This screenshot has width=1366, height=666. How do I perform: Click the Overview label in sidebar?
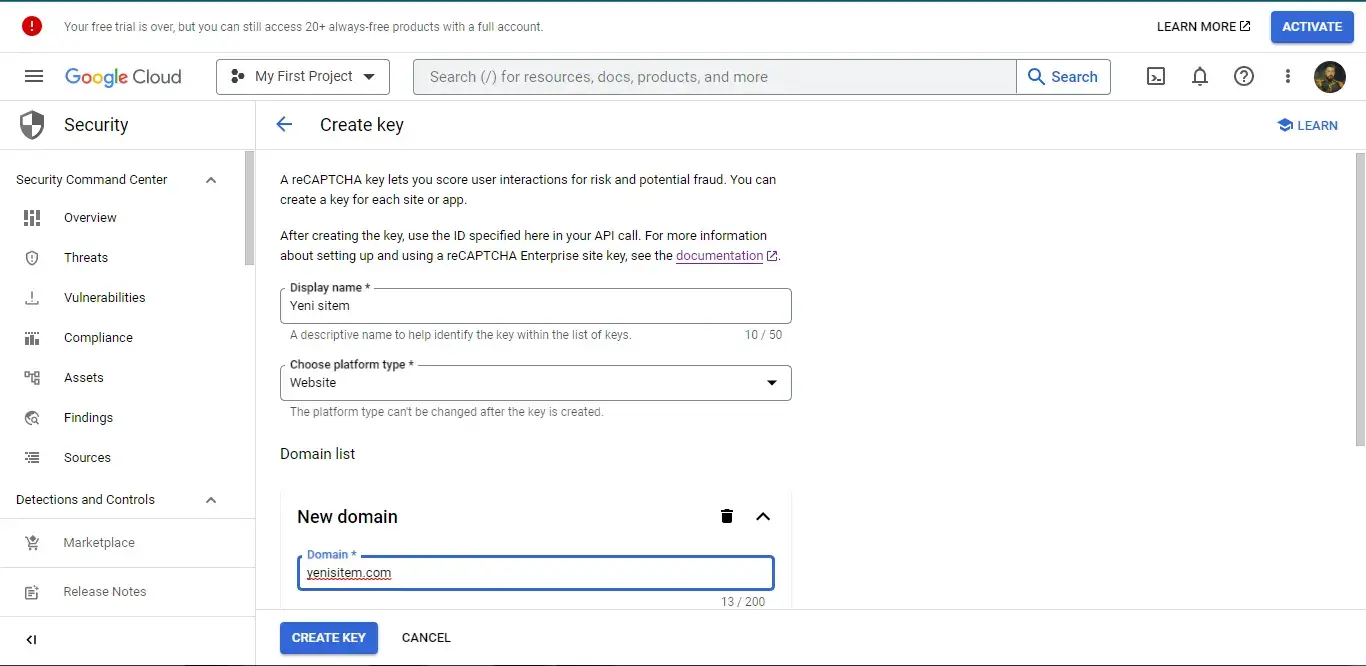point(90,218)
